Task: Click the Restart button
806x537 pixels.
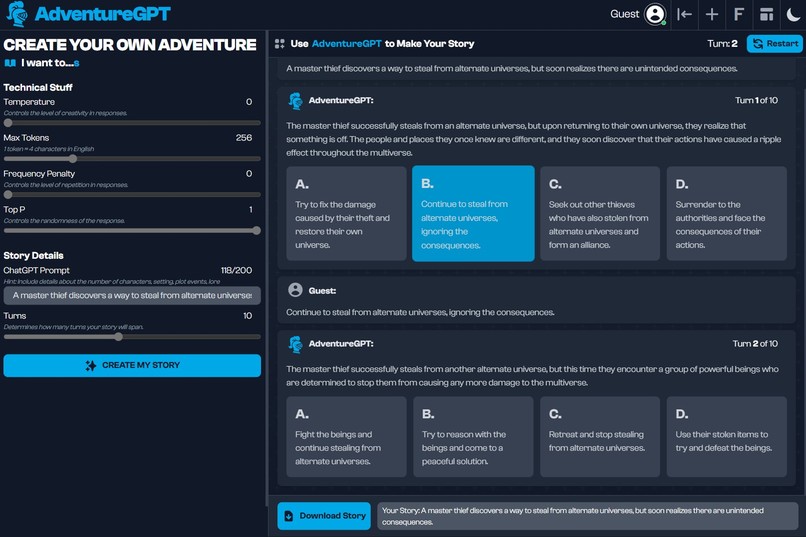Action: coord(775,44)
